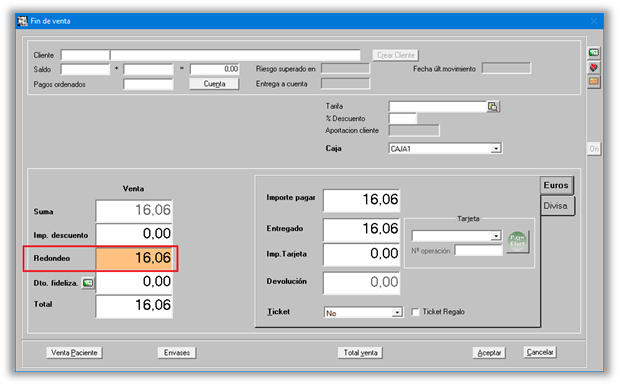The image size is (620, 385).
Task: Click the Nº operación input field
Action: pos(478,251)
